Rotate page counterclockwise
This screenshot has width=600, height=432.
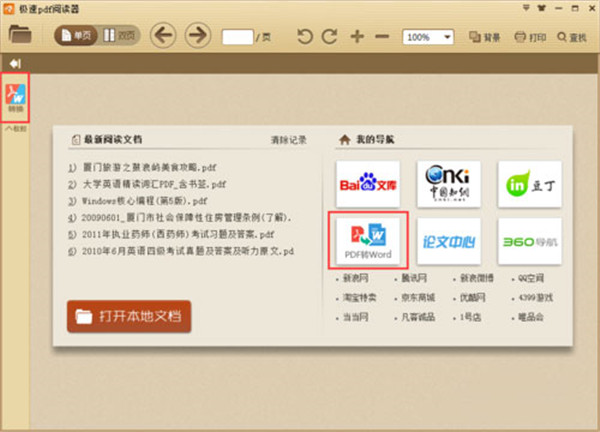click(304, 37)
